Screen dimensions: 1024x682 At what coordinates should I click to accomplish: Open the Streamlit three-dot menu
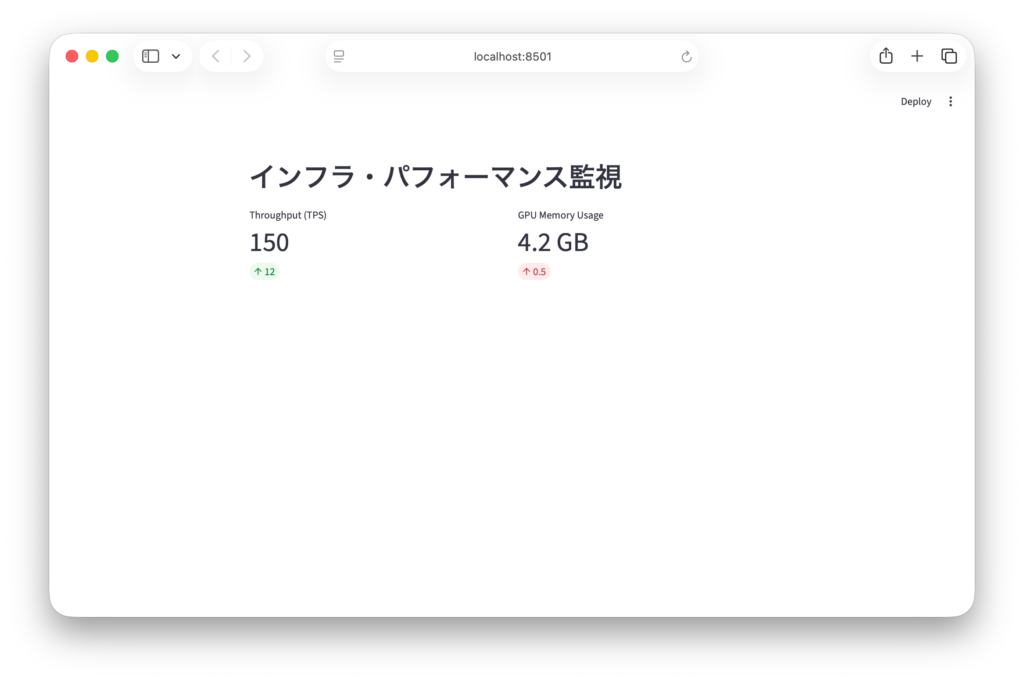[950, 102]
